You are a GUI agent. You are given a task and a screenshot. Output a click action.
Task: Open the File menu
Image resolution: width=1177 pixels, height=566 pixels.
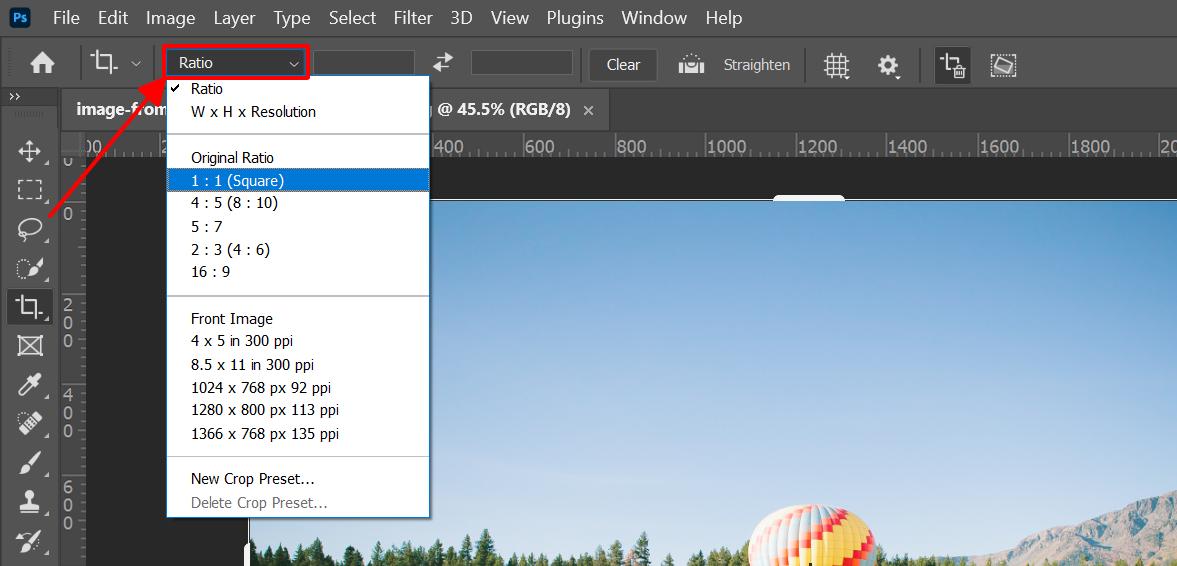(x=66, y=18)
